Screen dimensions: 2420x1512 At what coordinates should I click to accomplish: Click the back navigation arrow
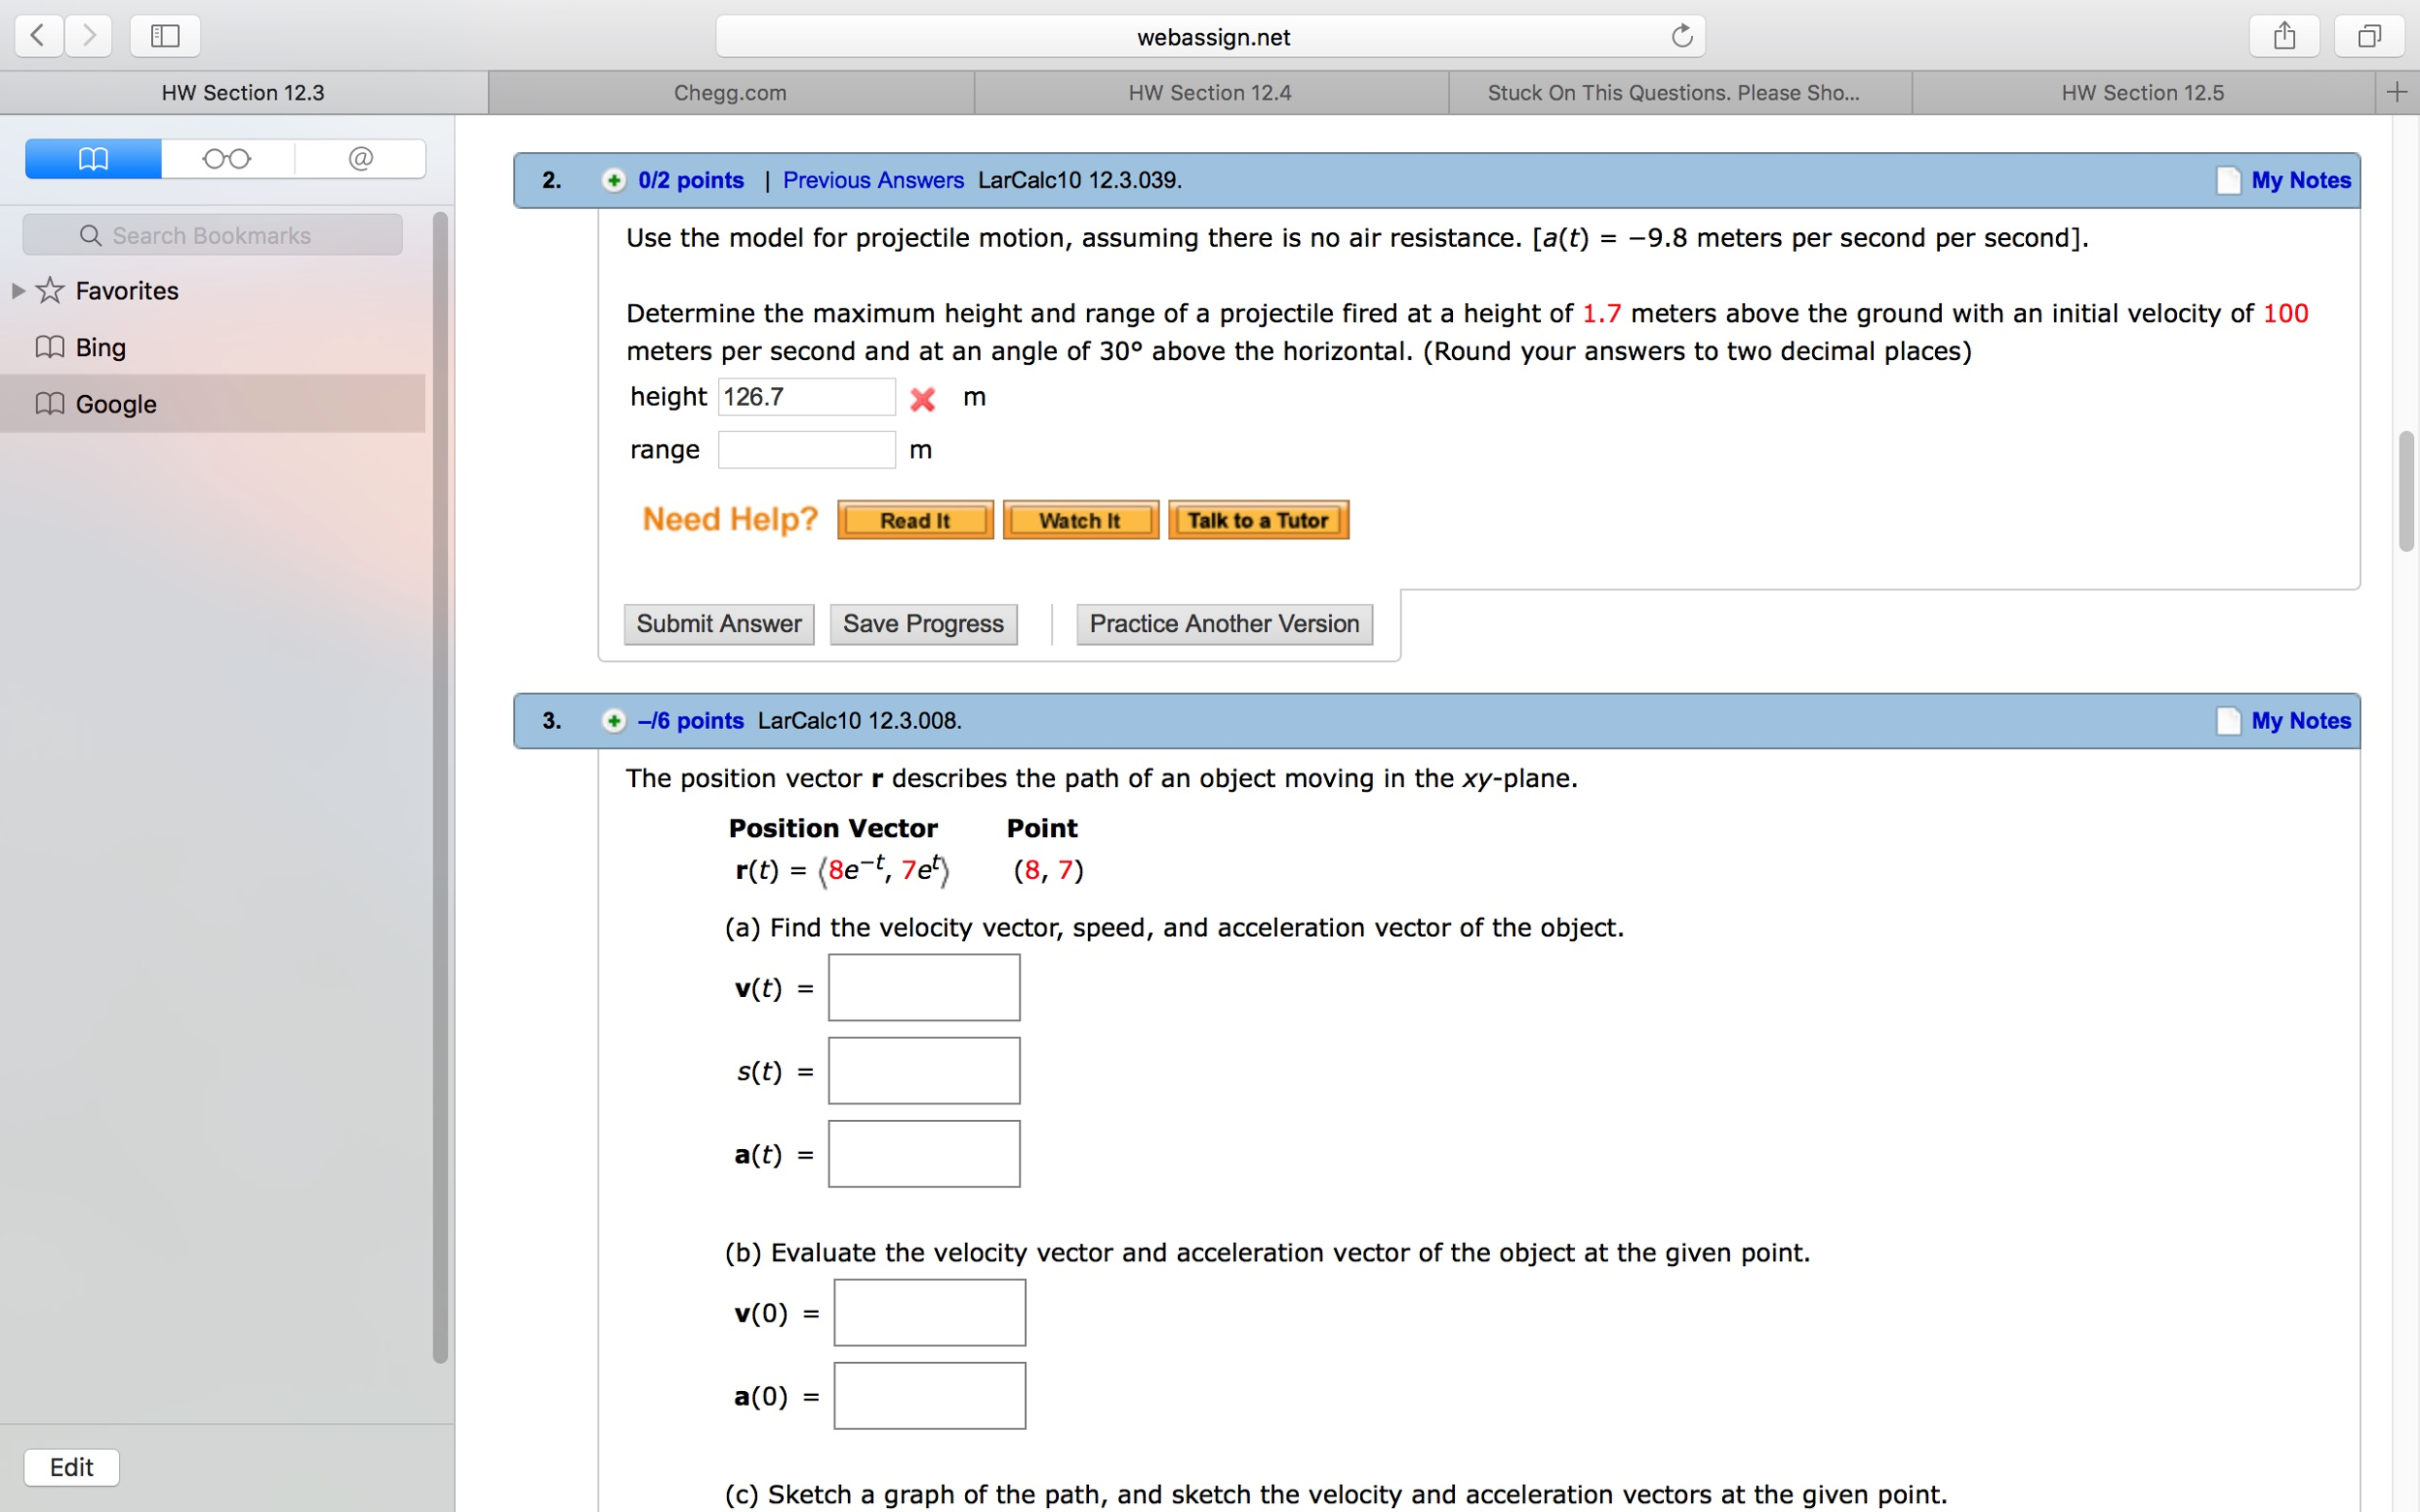pyautogui.click(x=37, y=36)
